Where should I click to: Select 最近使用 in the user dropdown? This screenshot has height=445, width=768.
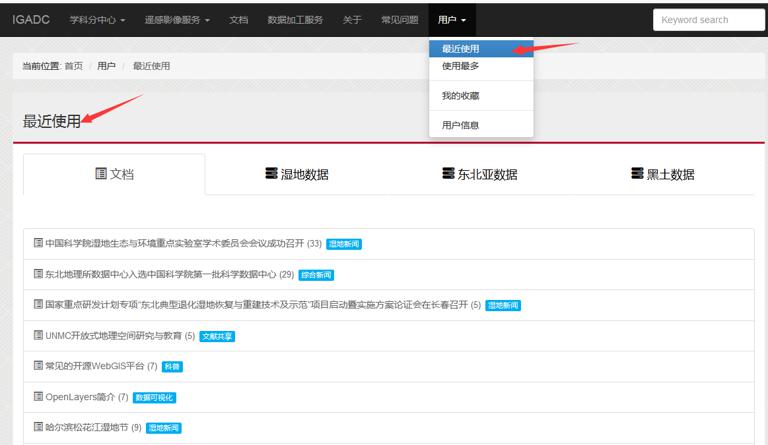click(481, 49)
